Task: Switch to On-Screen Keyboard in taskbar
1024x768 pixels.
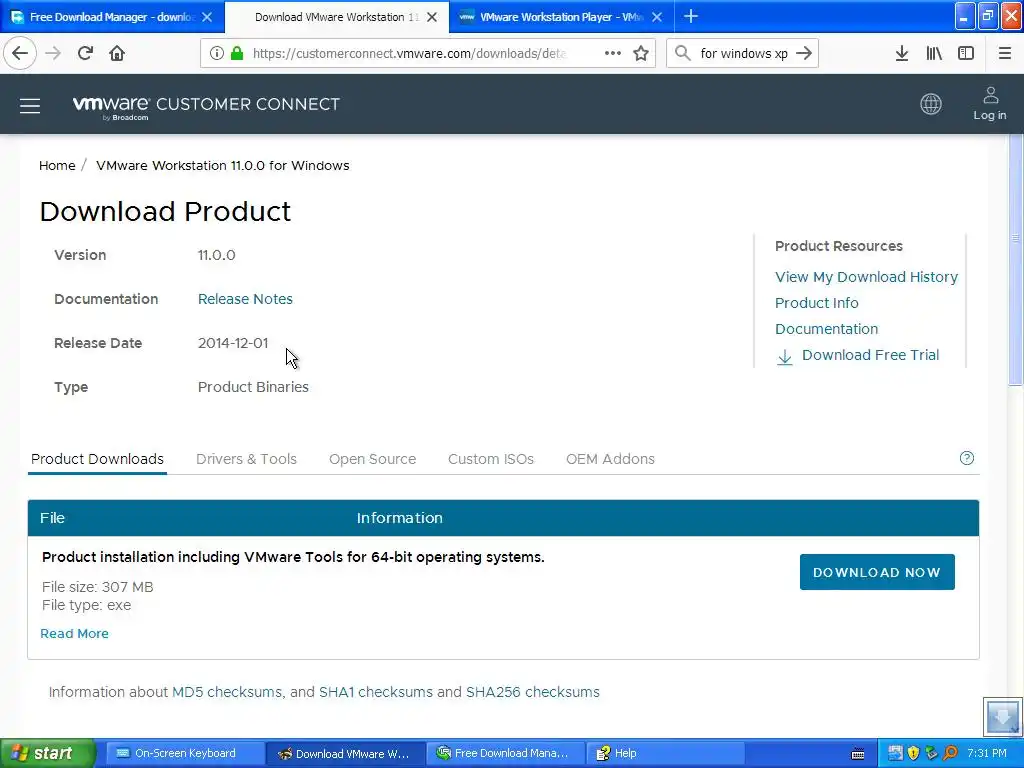Action: click(x=184, y=753)
